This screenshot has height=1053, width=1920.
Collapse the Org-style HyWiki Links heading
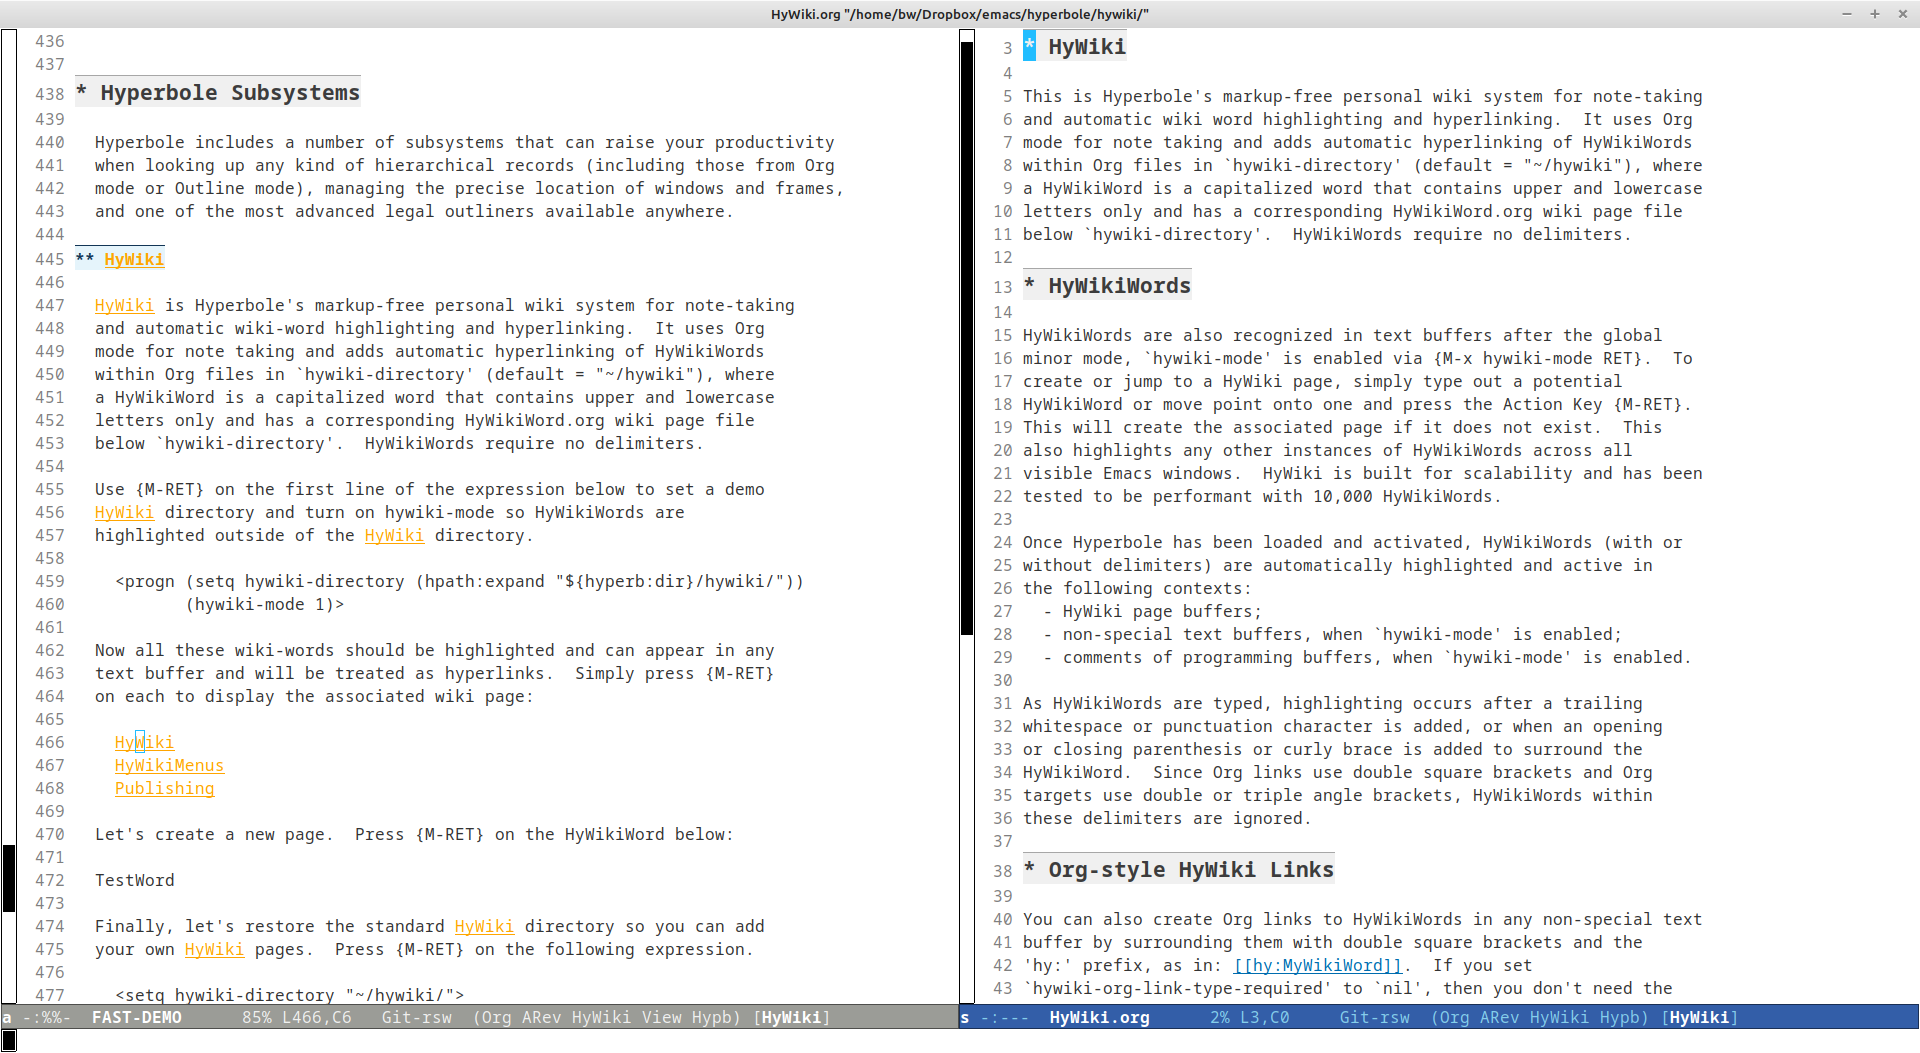[x=1029, y=870]
